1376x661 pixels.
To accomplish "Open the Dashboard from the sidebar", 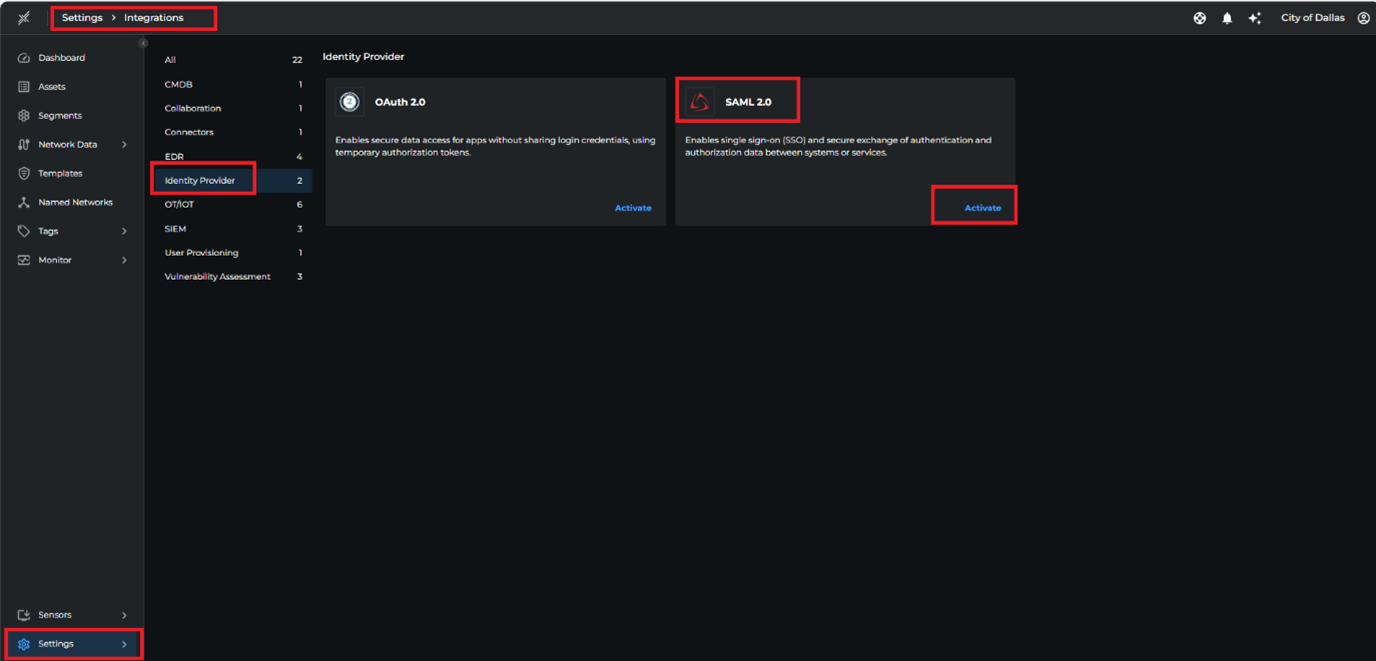I will point(60,57).
